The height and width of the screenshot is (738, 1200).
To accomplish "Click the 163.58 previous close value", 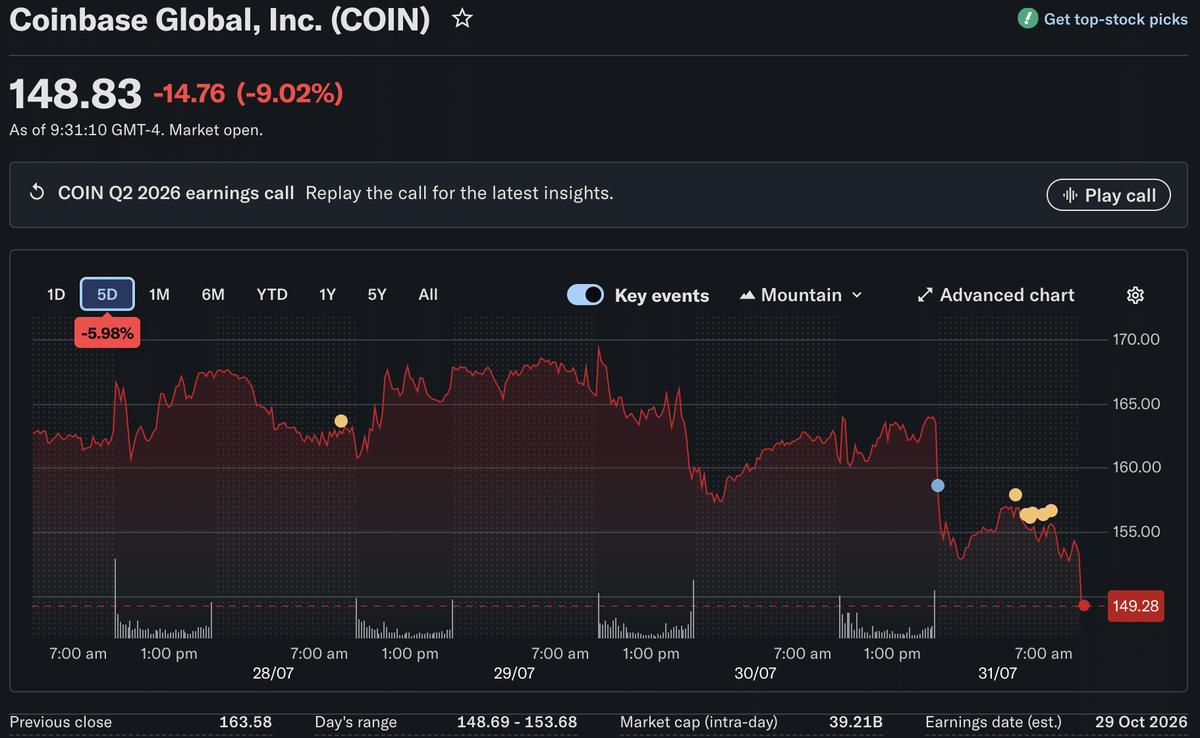I will pyautogui.click(x=246, y=722).
